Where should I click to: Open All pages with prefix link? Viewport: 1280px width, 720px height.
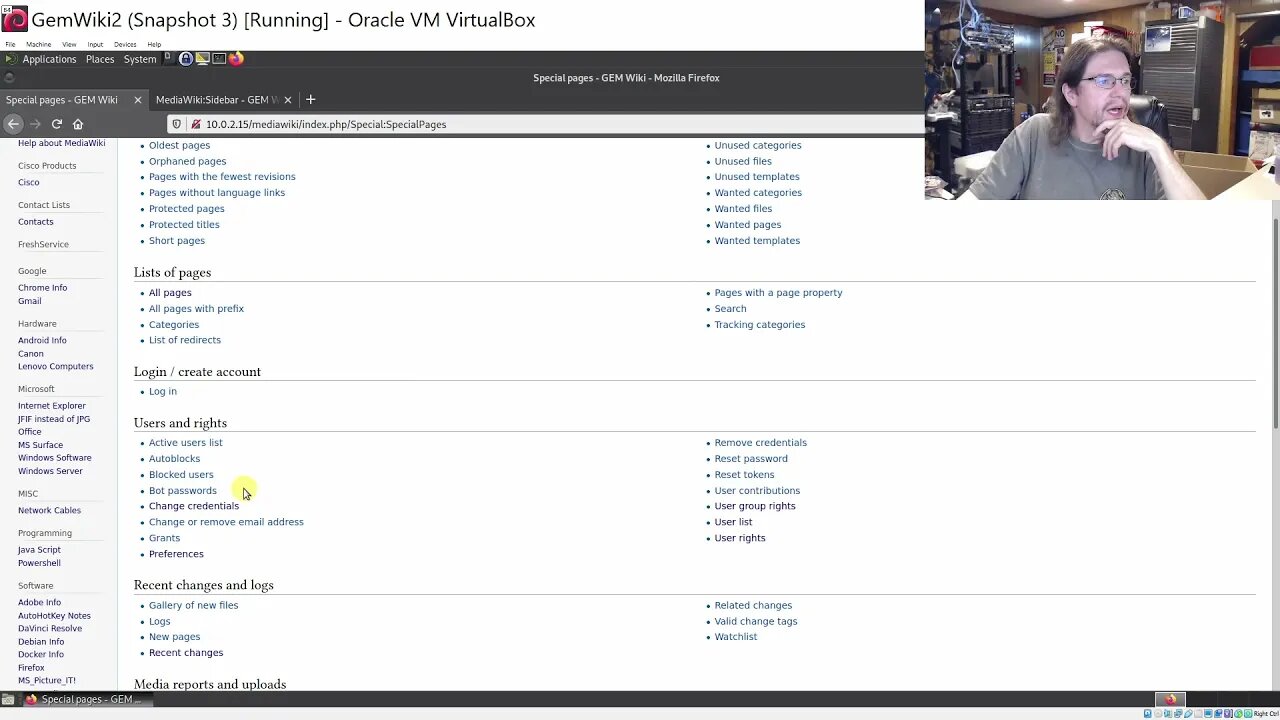pyautogui.click(x=196, y=309)
